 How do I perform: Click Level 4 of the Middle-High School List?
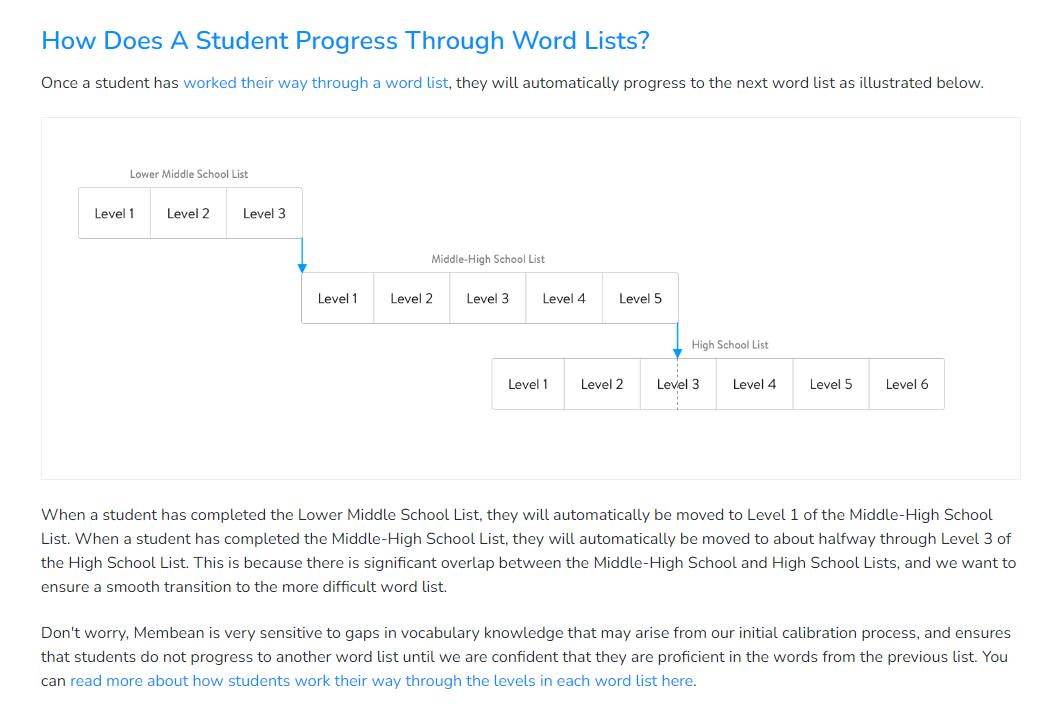click(564, 299)
